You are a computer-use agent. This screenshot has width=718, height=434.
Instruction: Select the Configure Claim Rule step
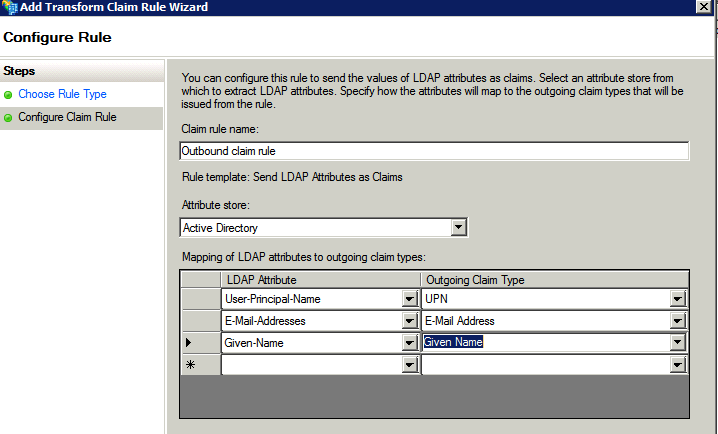(x=67, y=118)
